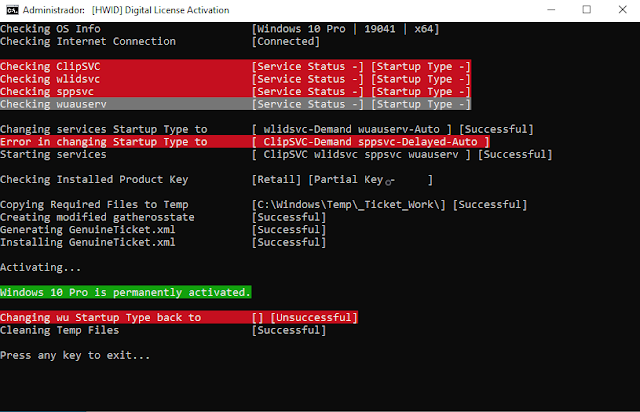Close the HWID Digital License Activation window
Screen dimensions: 640x412
click(x=622, y=10)
